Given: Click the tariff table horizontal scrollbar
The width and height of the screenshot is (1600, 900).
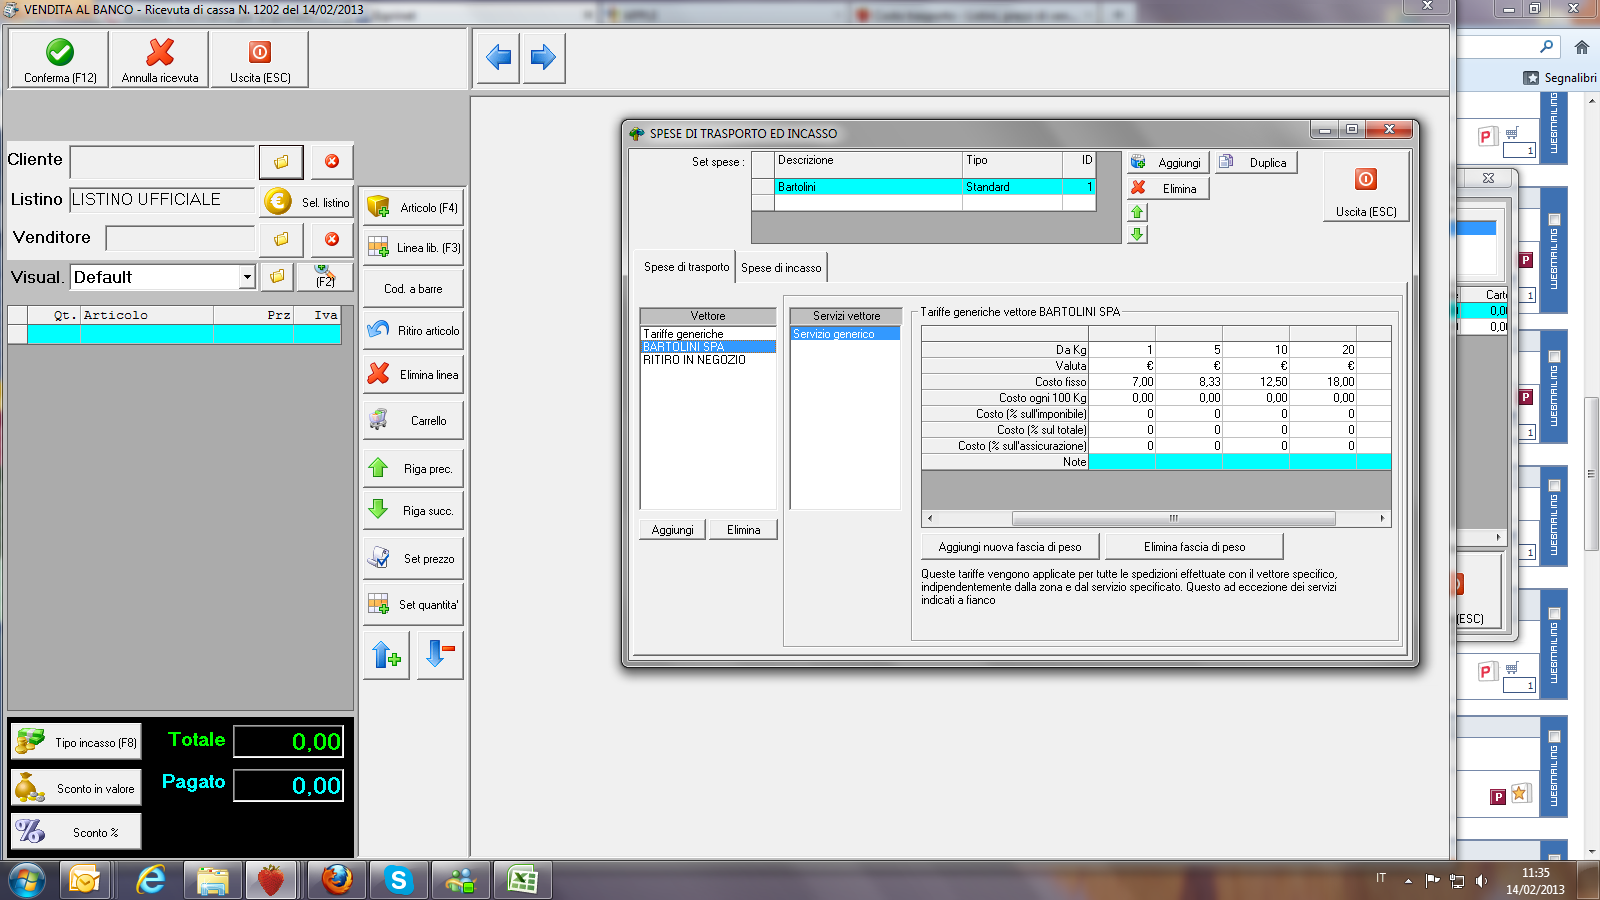Looking at the screenshot, I should pos(1155,518).
